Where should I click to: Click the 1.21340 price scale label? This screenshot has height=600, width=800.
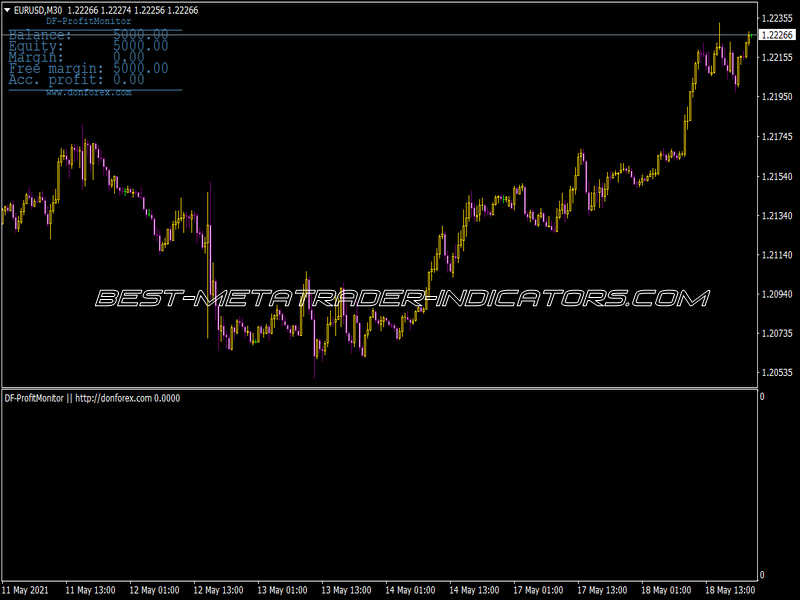click(x=777, y=216)
